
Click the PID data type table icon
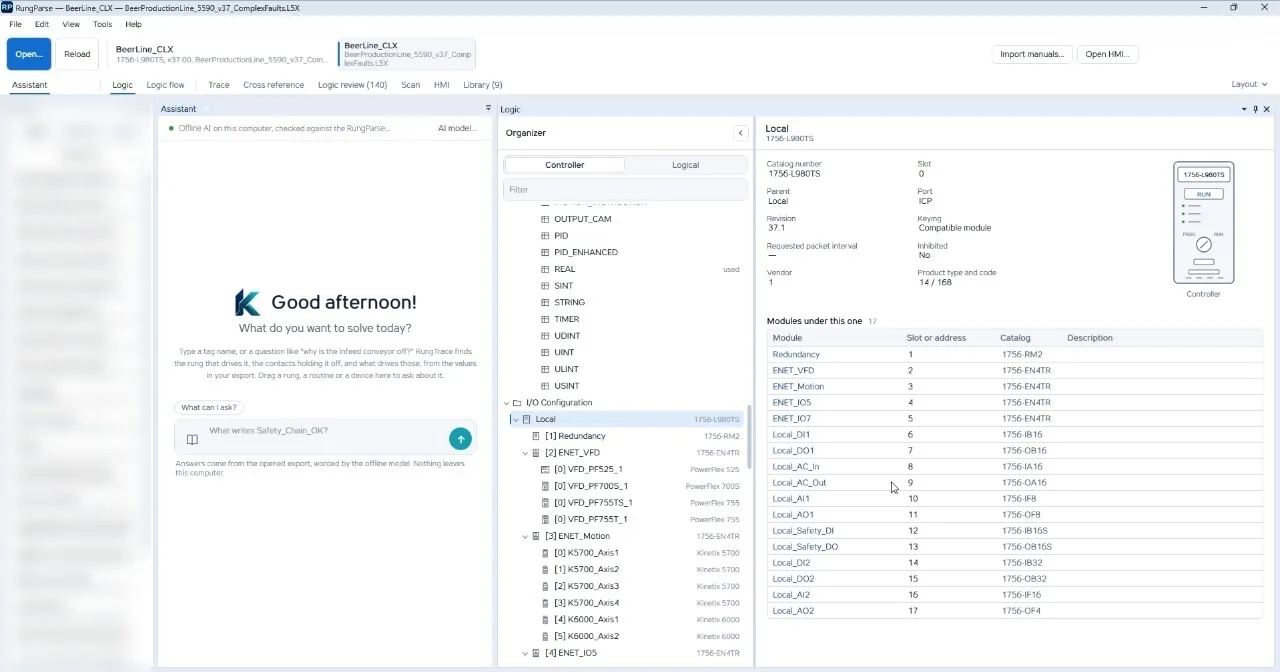545,236
